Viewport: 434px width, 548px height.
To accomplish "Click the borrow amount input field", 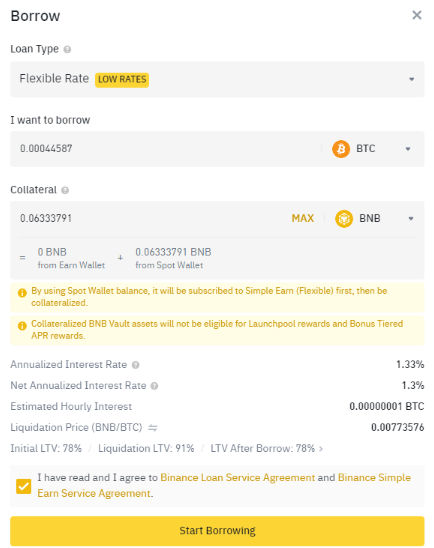I will 168,149.
